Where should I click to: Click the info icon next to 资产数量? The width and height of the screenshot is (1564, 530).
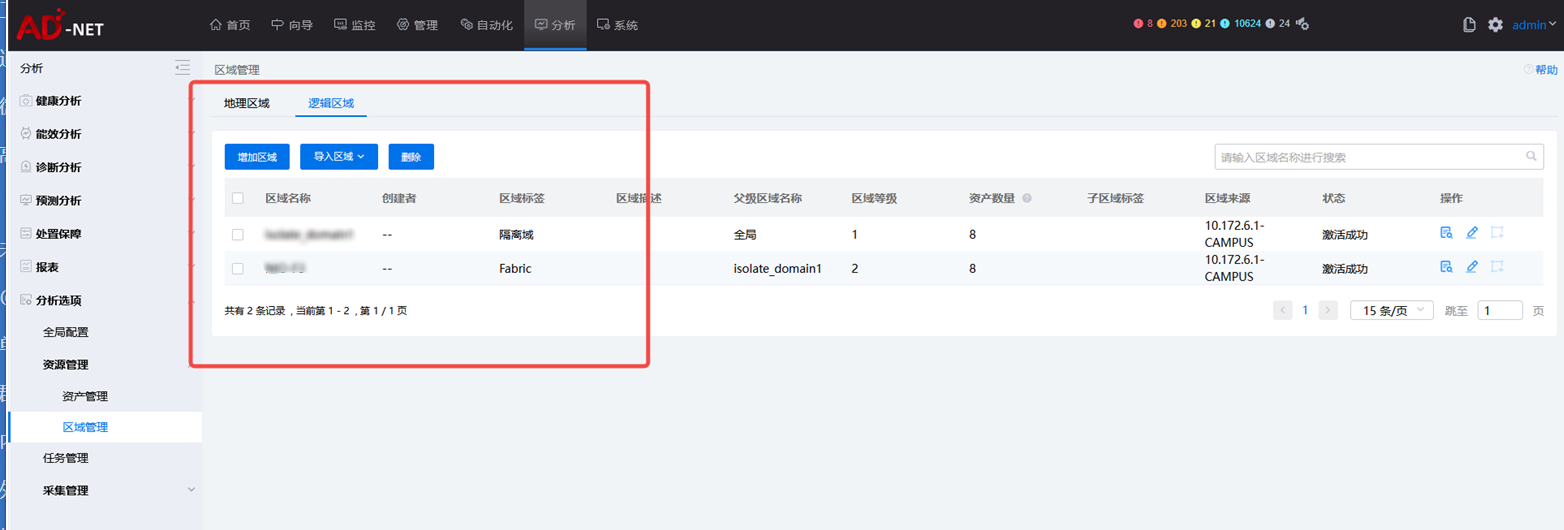1027,198
